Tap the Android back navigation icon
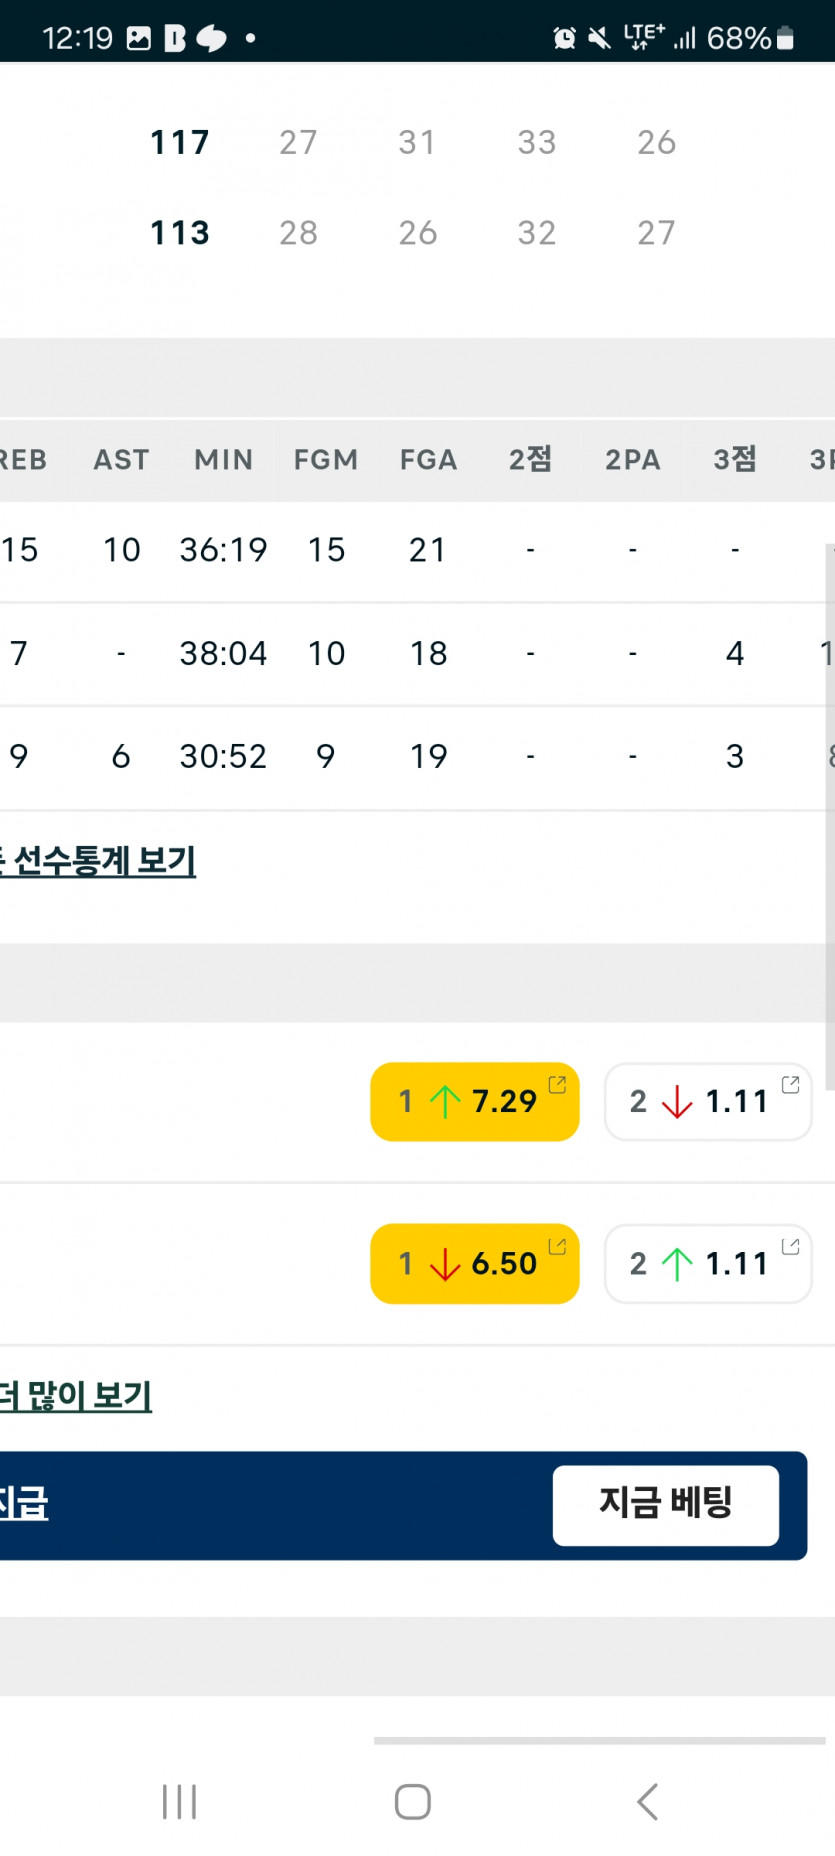Image resolution: width=835 pixels, height=1856 pixels. 647,1801
